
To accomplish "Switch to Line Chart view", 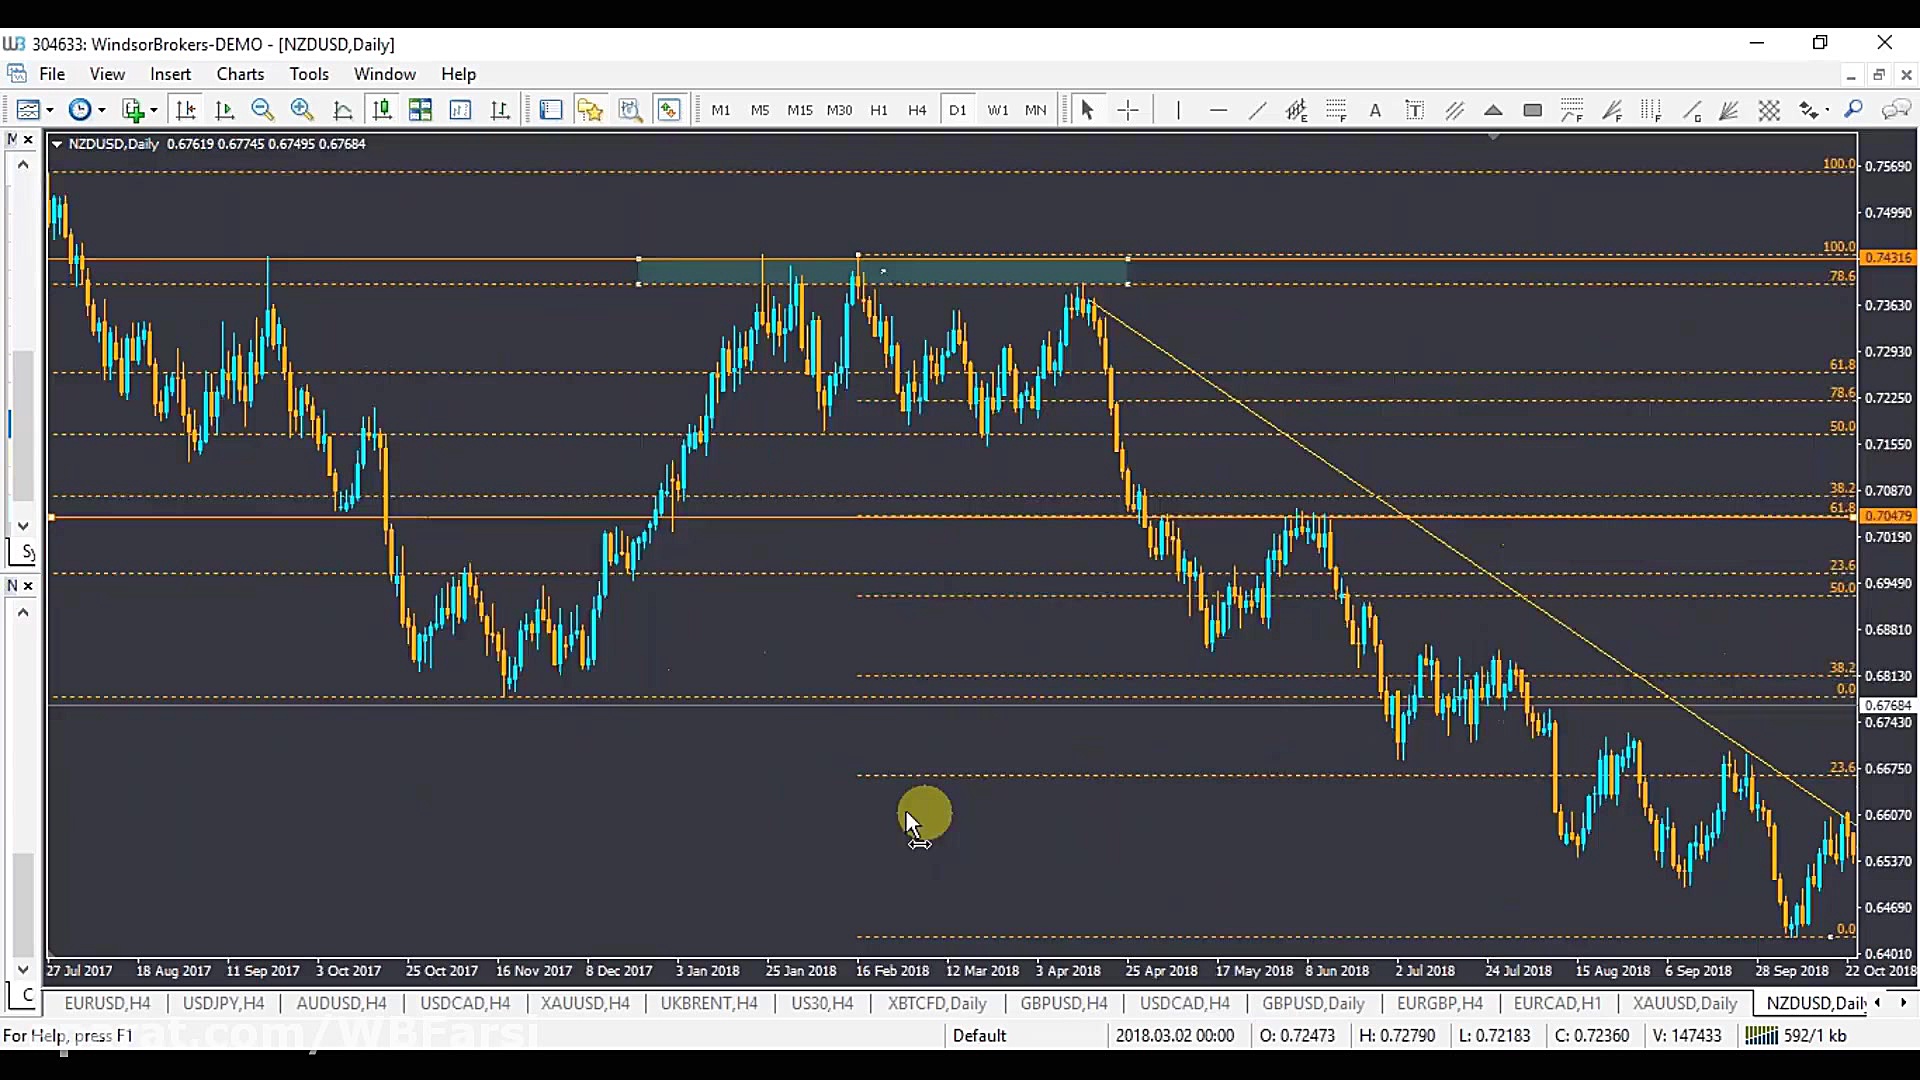I will point(342,110).
